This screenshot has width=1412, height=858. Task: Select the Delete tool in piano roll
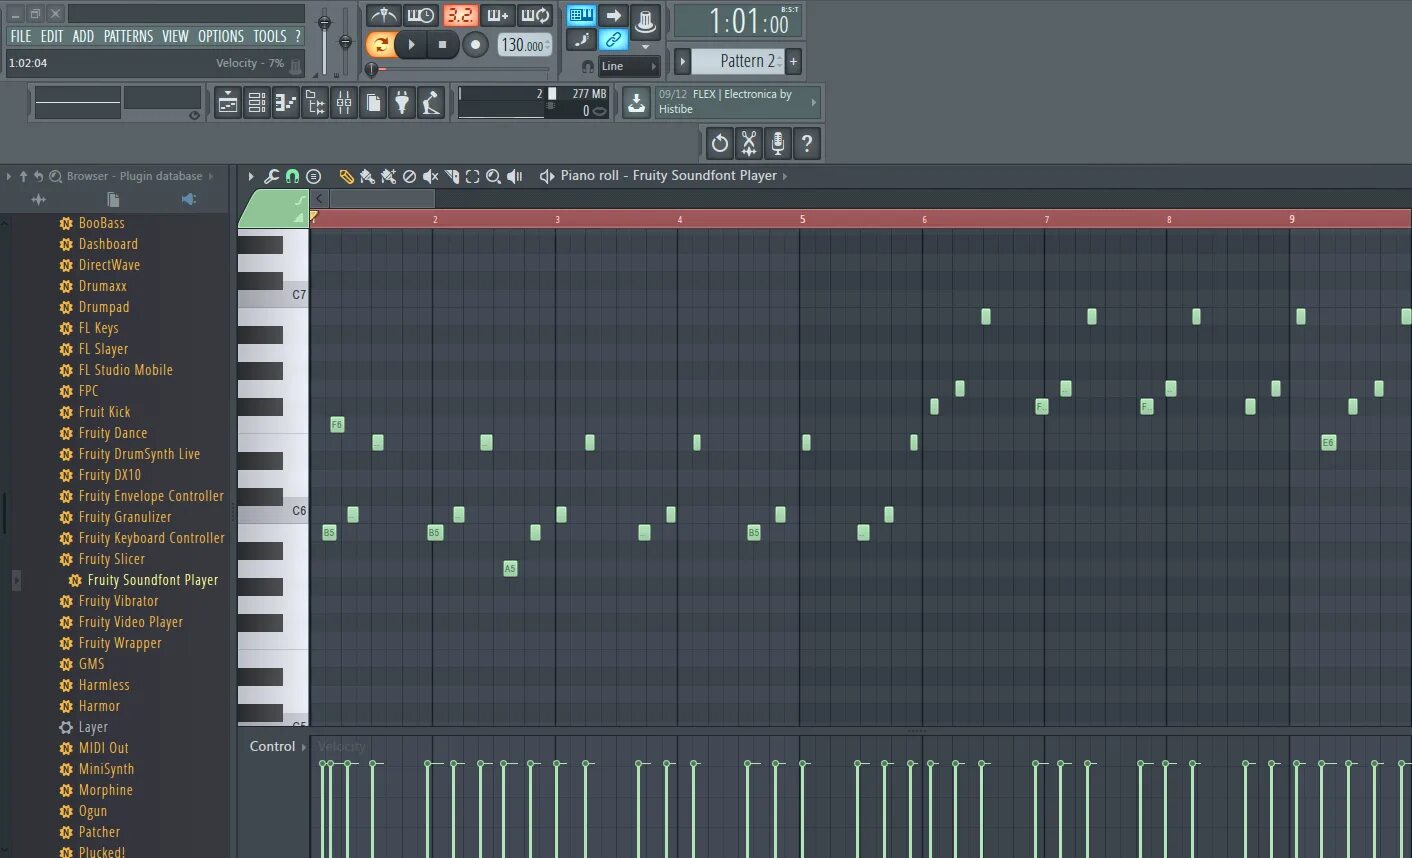409,176
